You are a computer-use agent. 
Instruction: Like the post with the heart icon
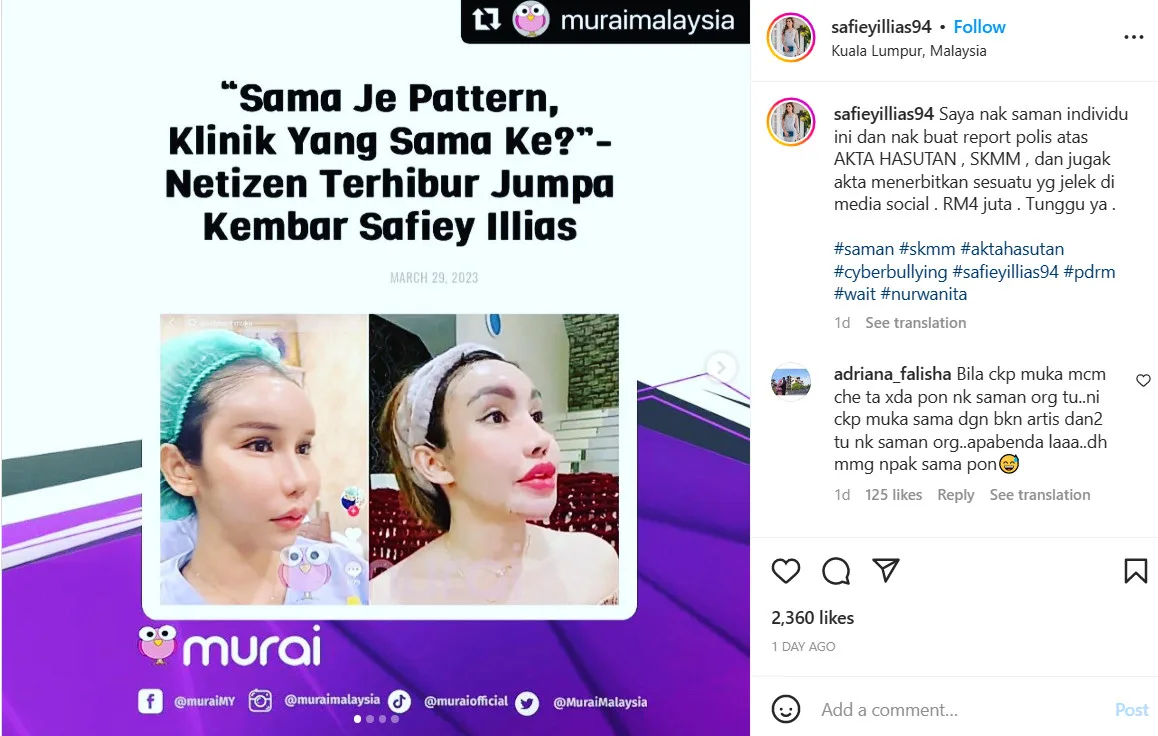(x=786, y=571)
